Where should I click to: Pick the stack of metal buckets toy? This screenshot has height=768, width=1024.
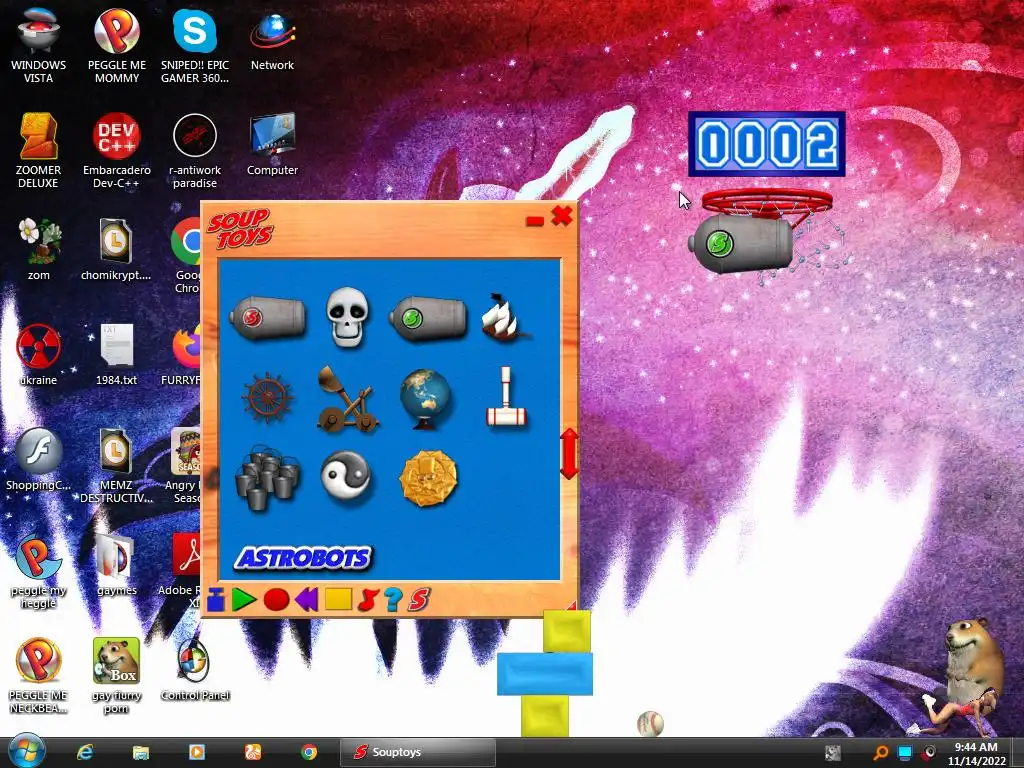(x=267, y=478)
